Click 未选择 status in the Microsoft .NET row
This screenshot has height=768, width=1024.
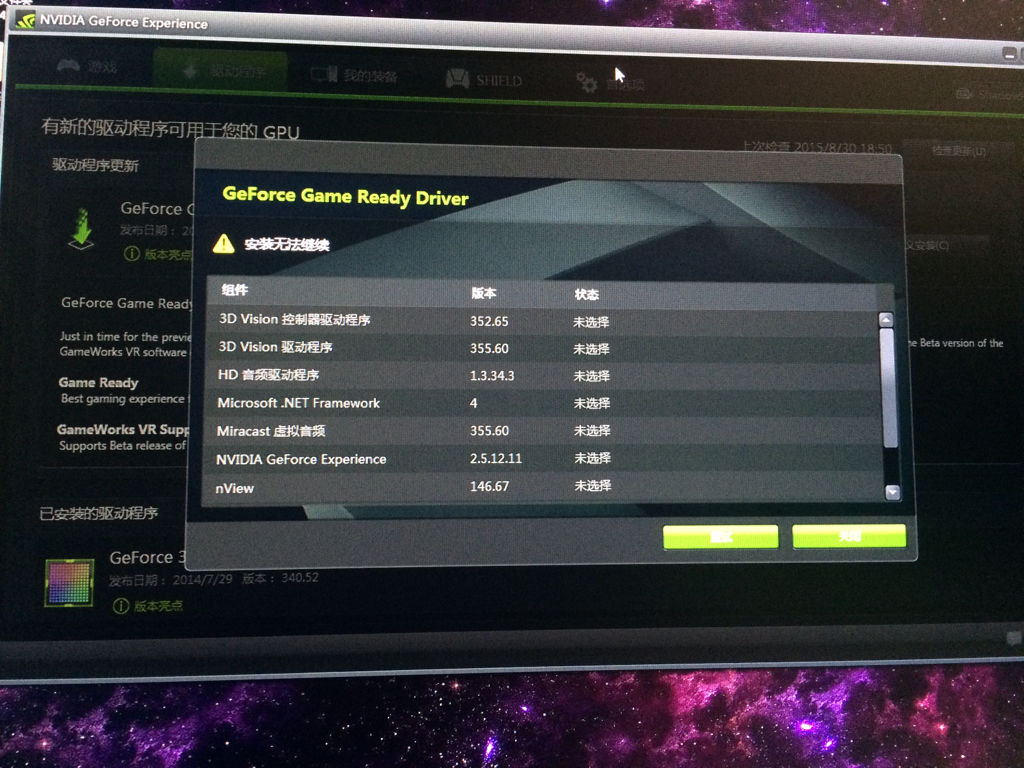tap(592, 403)
